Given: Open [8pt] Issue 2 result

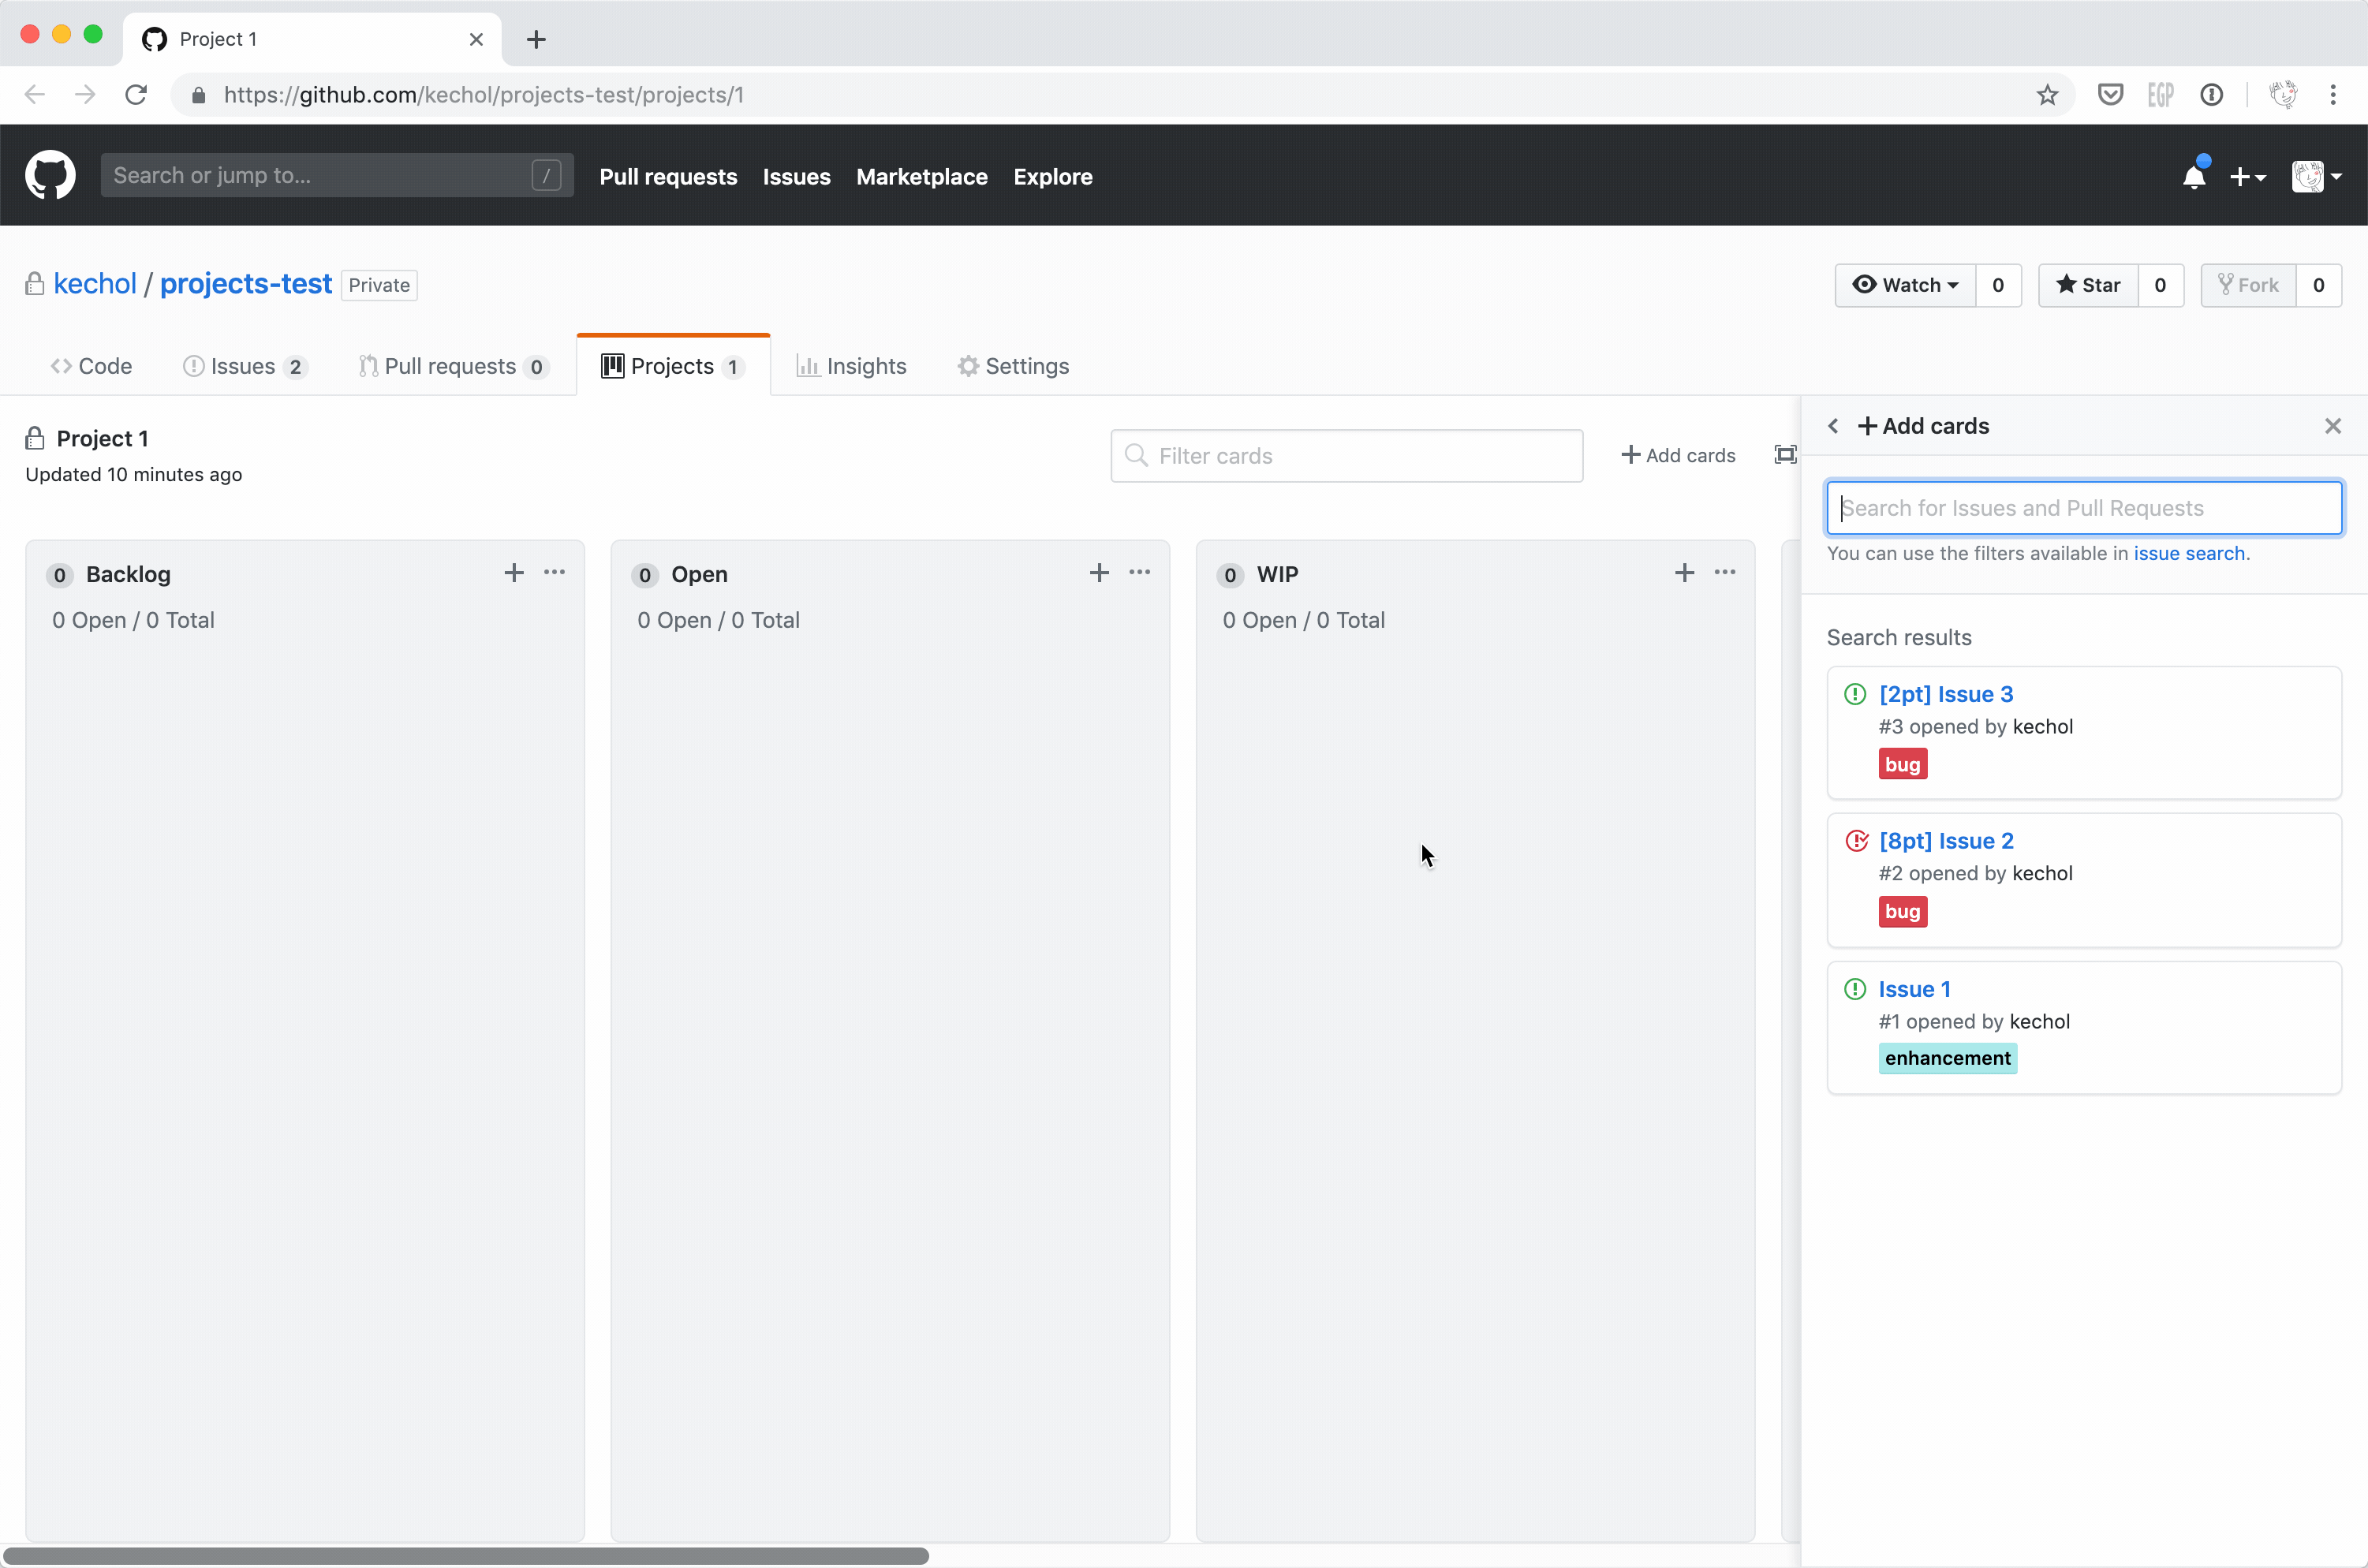Looking at the screenshot, I should pyautogui.click(x=1945, y=841).
